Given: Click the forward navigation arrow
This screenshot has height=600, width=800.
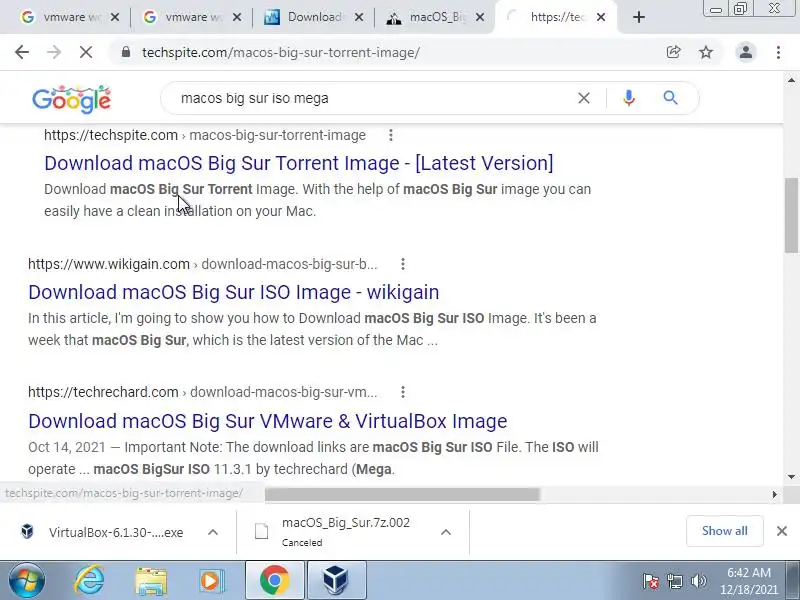Looking at the screenshot, I should coord(54,52).
